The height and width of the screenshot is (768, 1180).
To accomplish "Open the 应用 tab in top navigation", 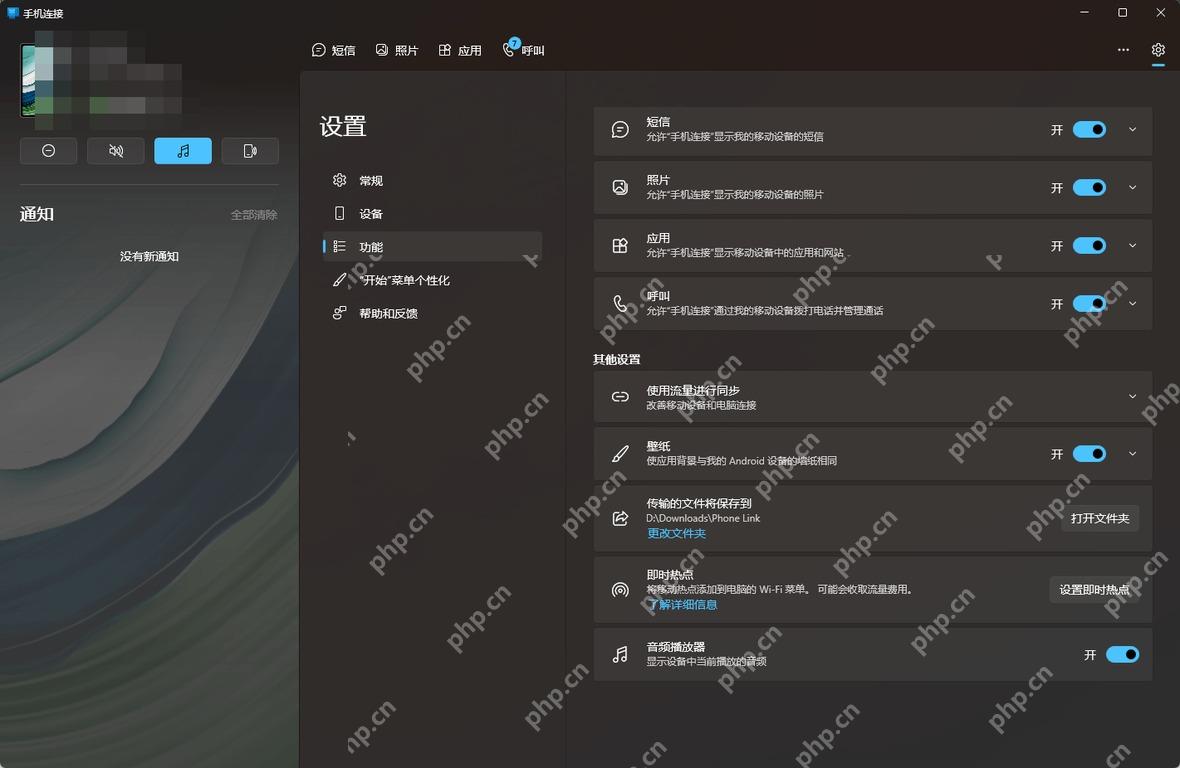I will (x=460, y=50).
